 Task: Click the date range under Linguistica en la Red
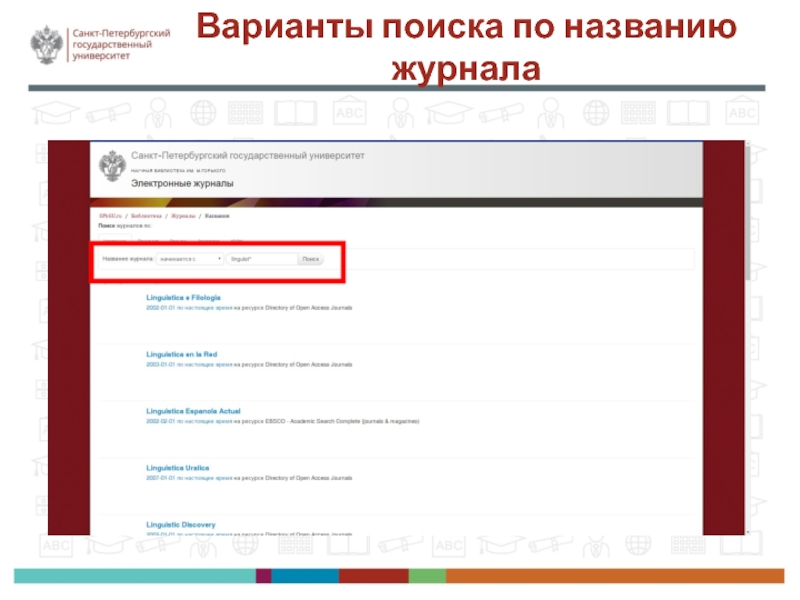189,364
